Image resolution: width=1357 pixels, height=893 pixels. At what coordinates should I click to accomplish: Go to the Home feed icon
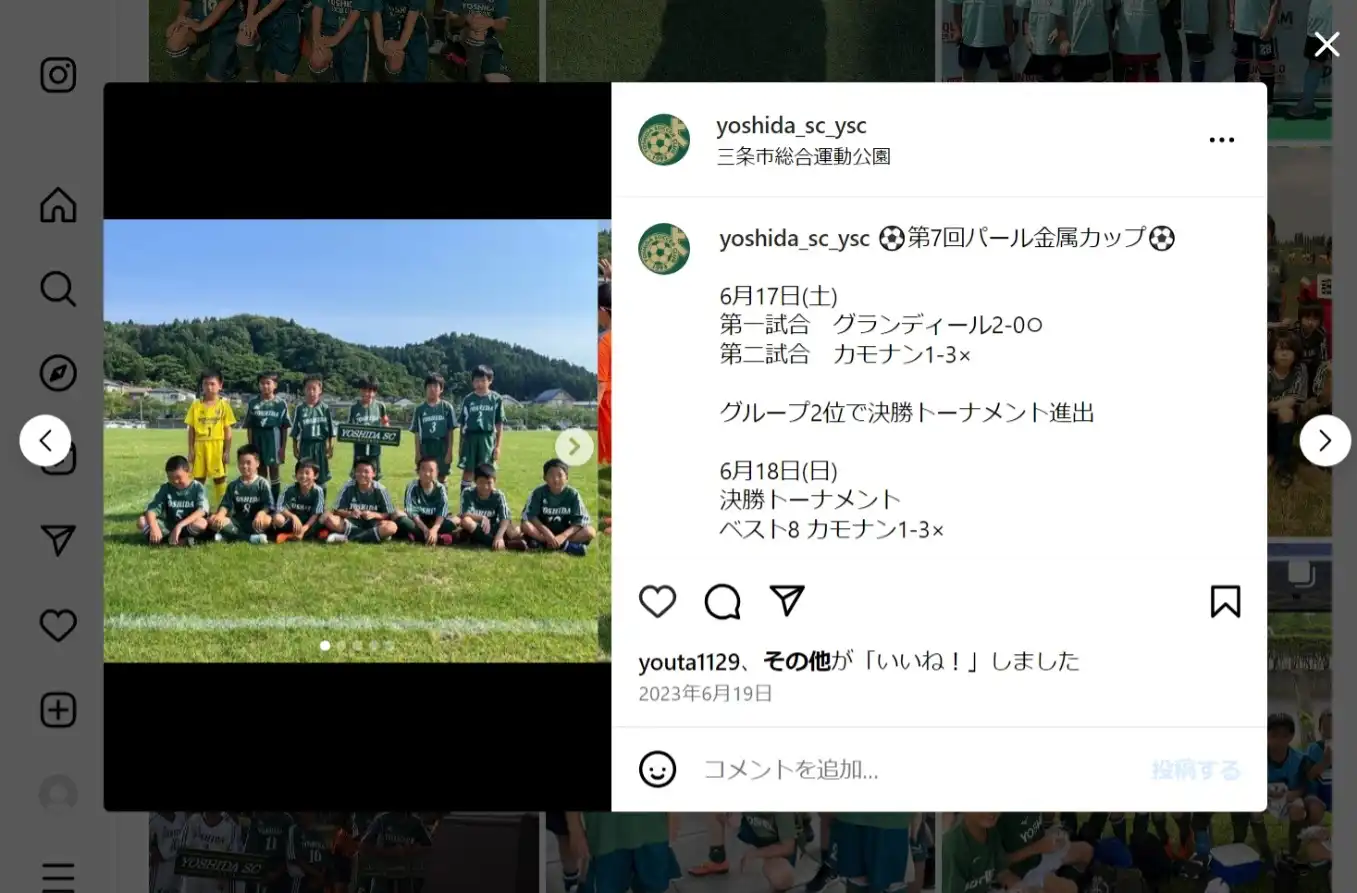(x=58, y=204)
